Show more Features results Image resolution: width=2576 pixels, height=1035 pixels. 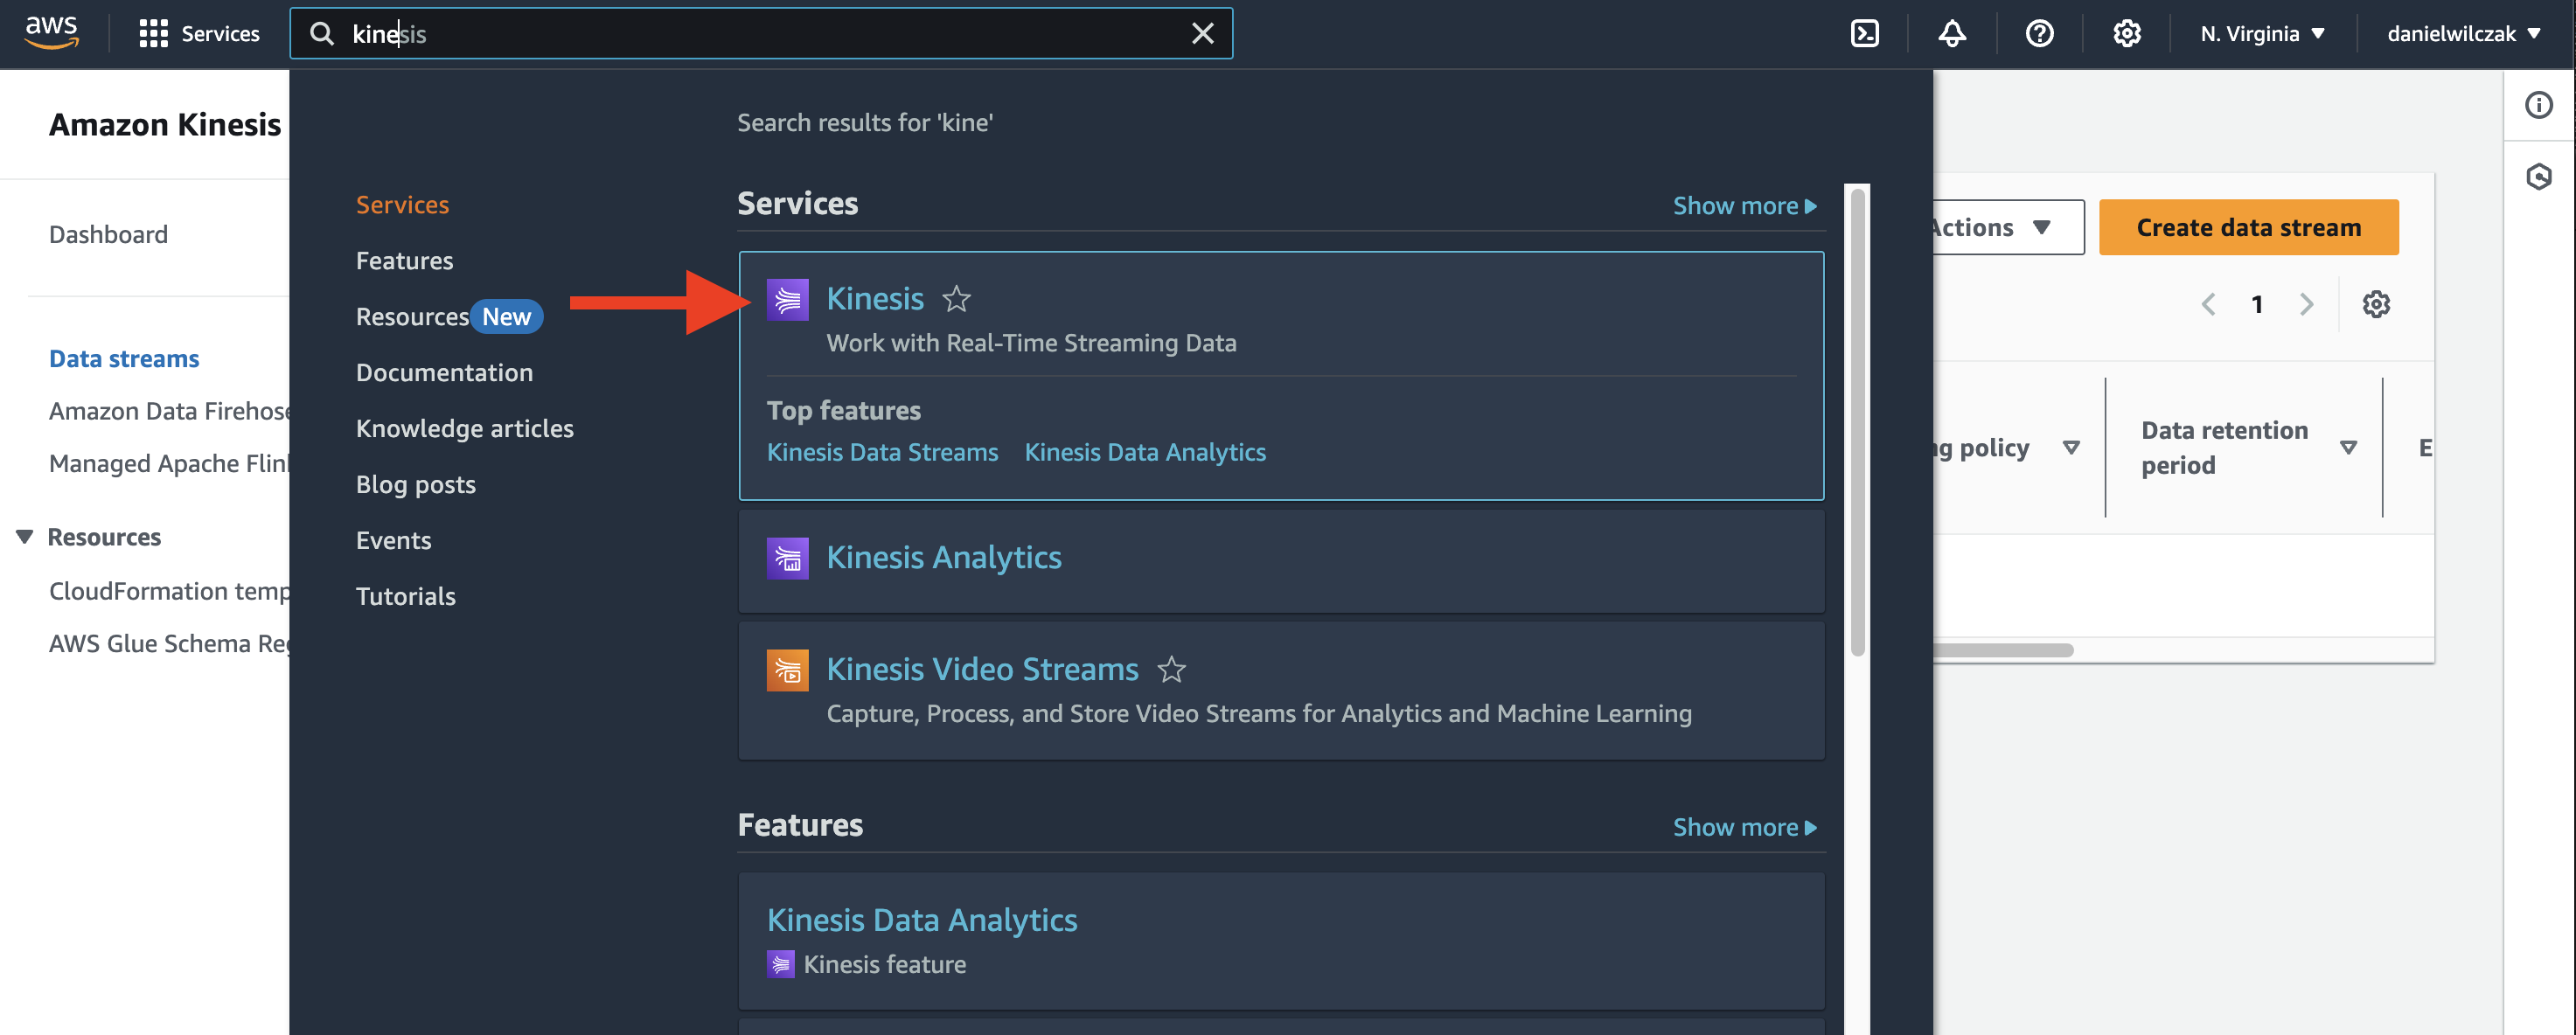point(1744,828)
